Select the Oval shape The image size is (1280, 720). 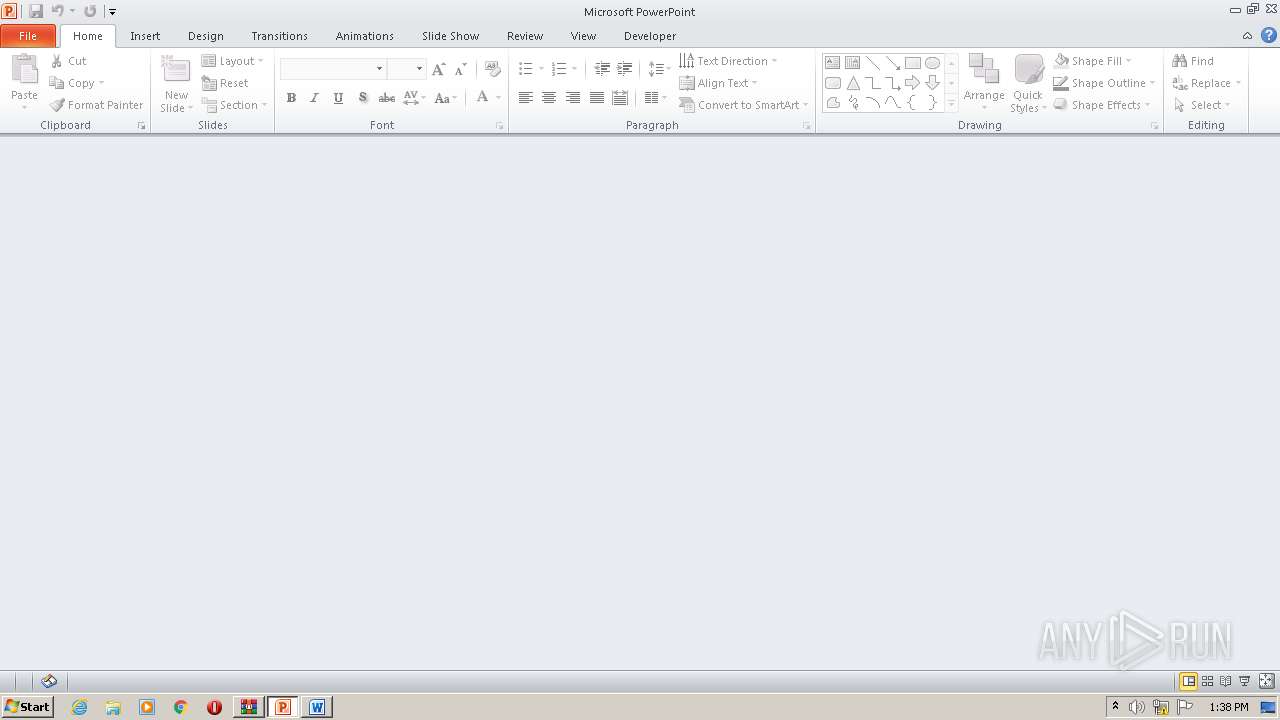(x=932, y=63)
